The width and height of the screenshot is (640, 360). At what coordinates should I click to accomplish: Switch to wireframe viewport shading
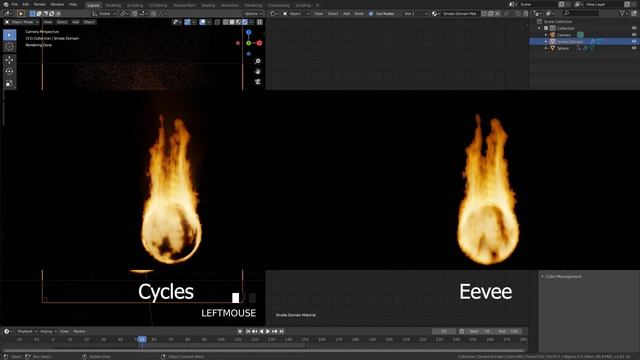[226, 22]
